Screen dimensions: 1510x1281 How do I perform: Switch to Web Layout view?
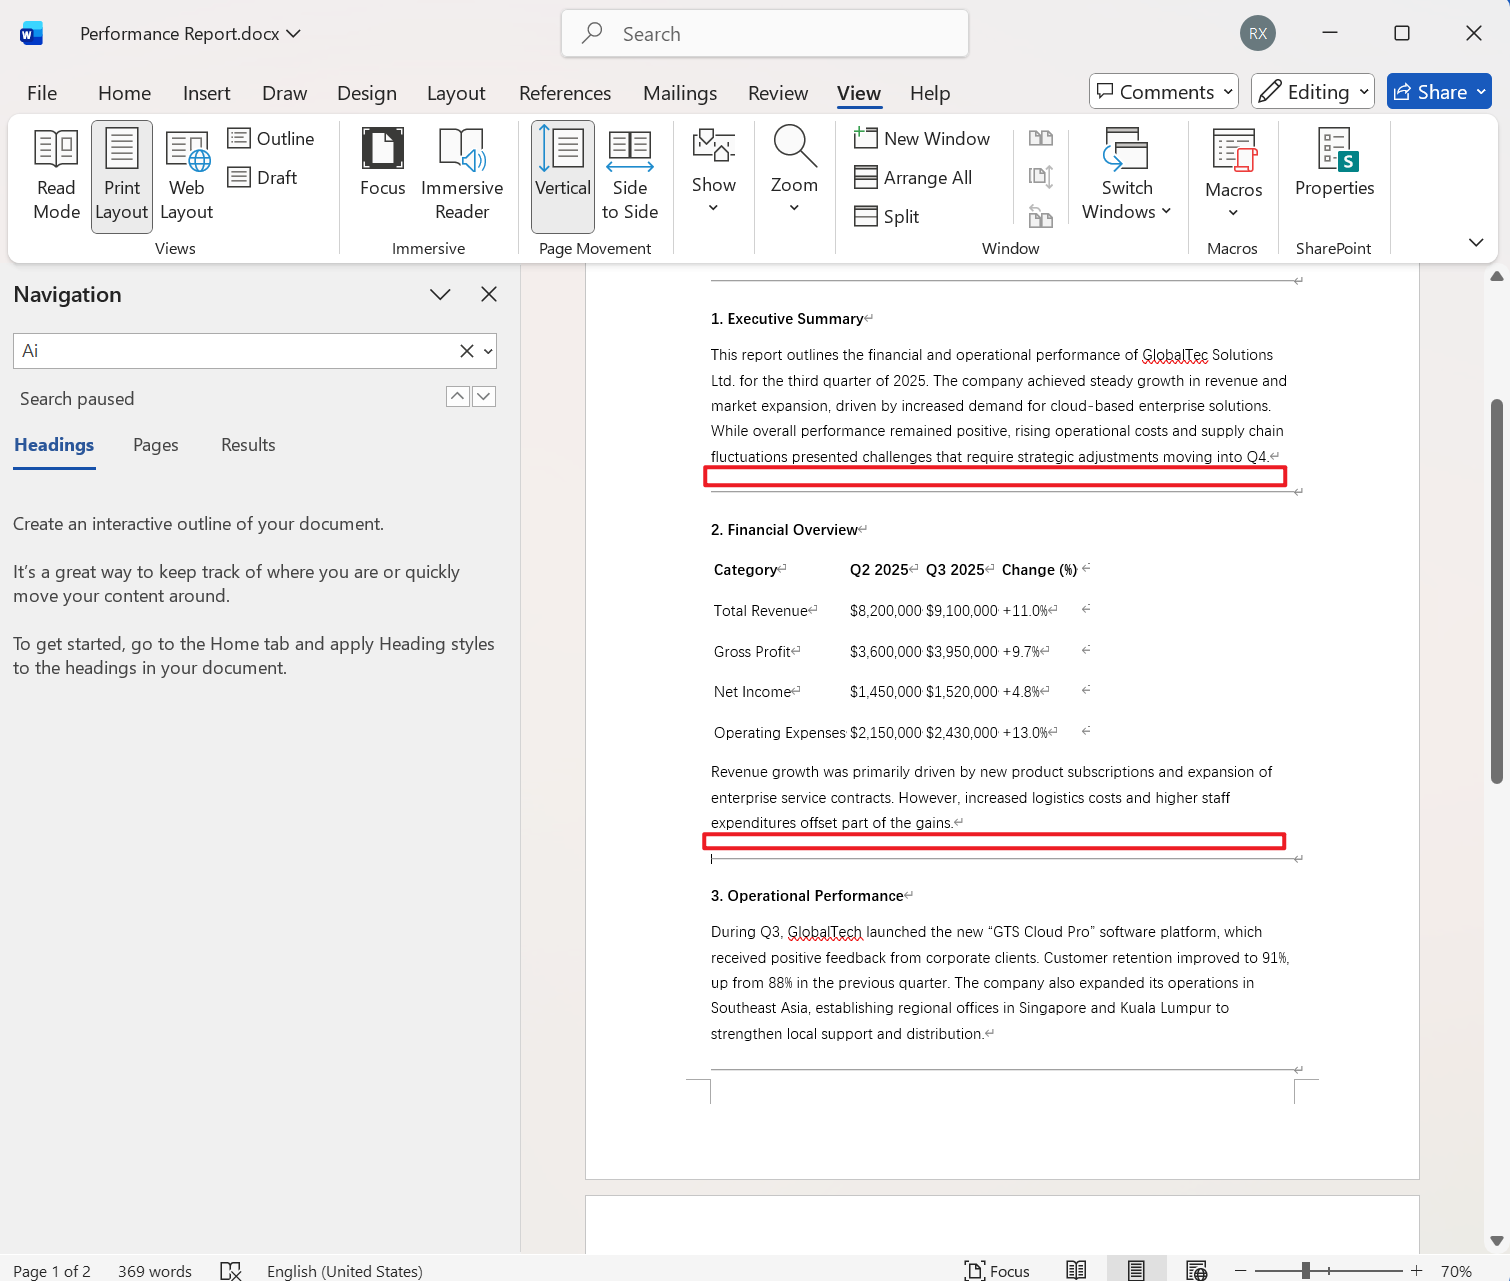(186, 175)
